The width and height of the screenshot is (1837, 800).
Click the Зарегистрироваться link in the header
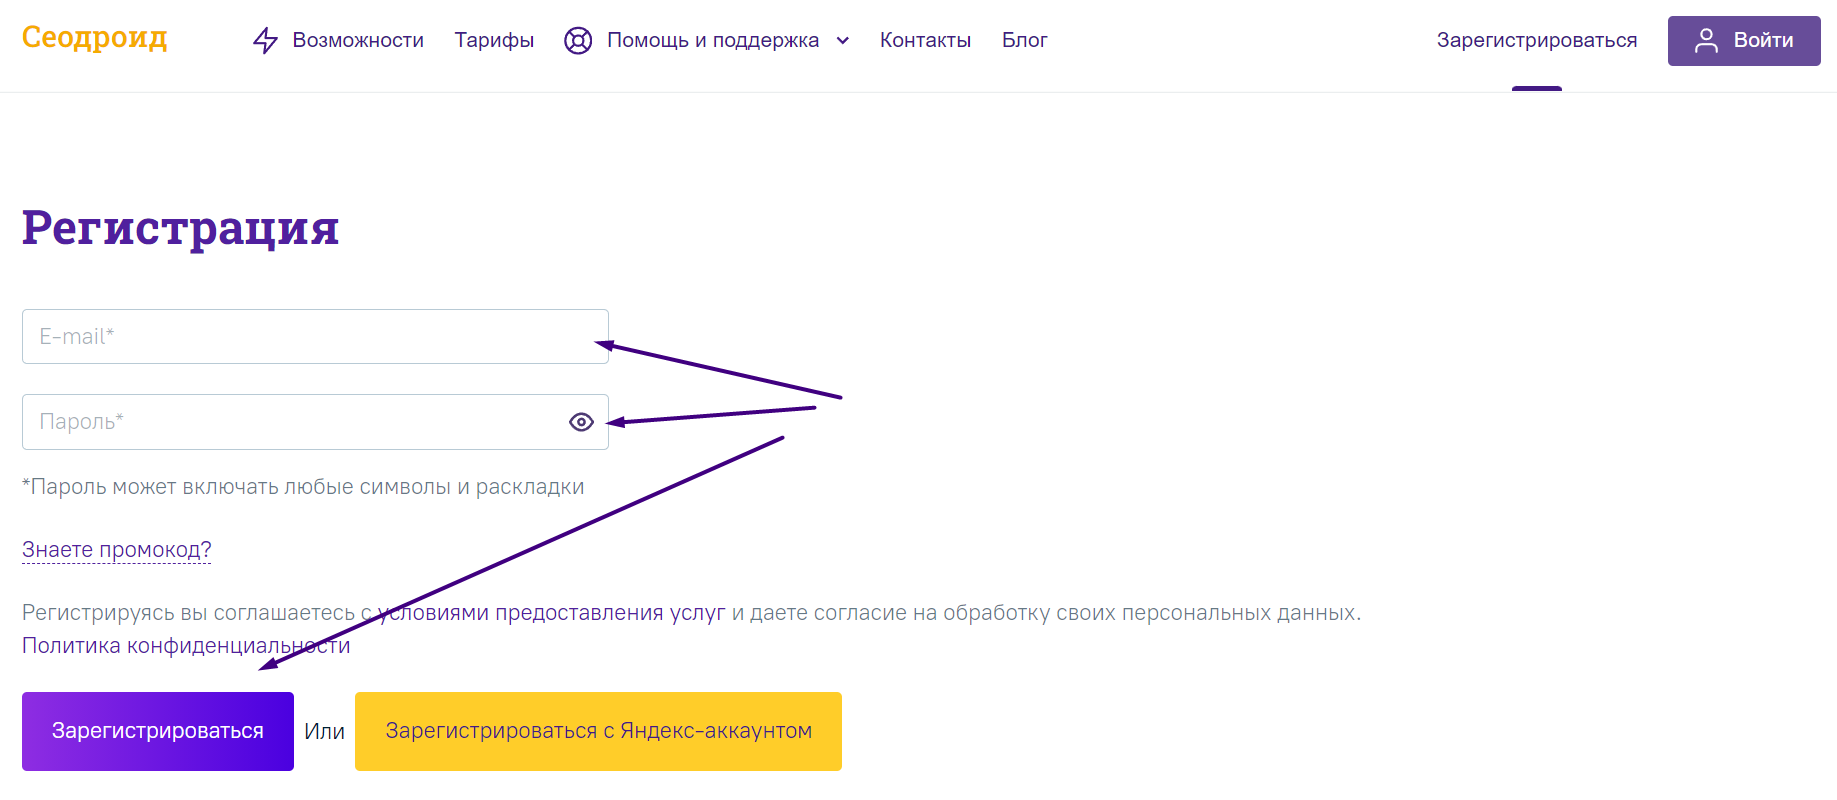point(1537,41)
